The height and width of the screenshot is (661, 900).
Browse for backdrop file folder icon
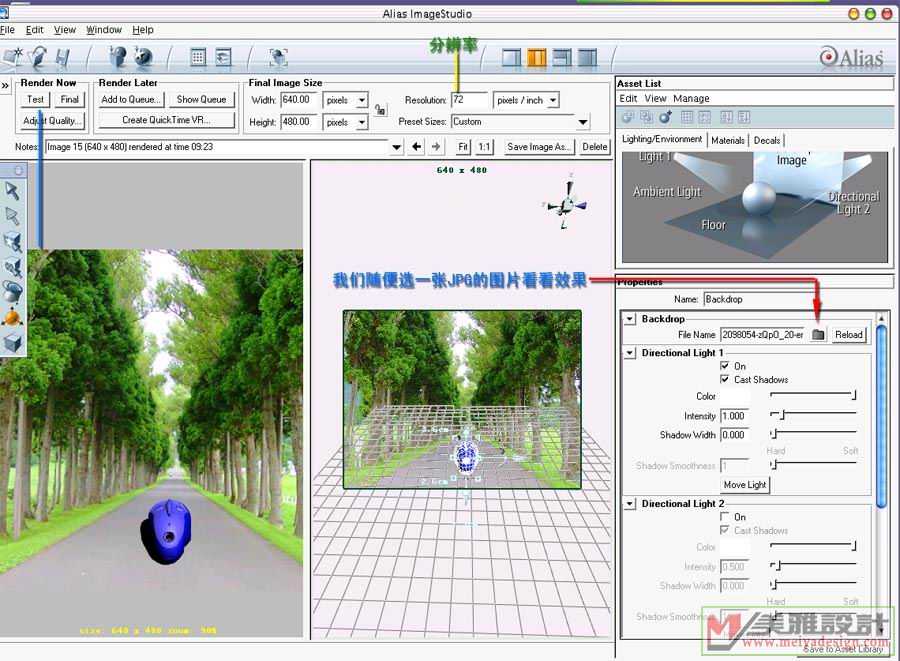[x=818, y=335]
